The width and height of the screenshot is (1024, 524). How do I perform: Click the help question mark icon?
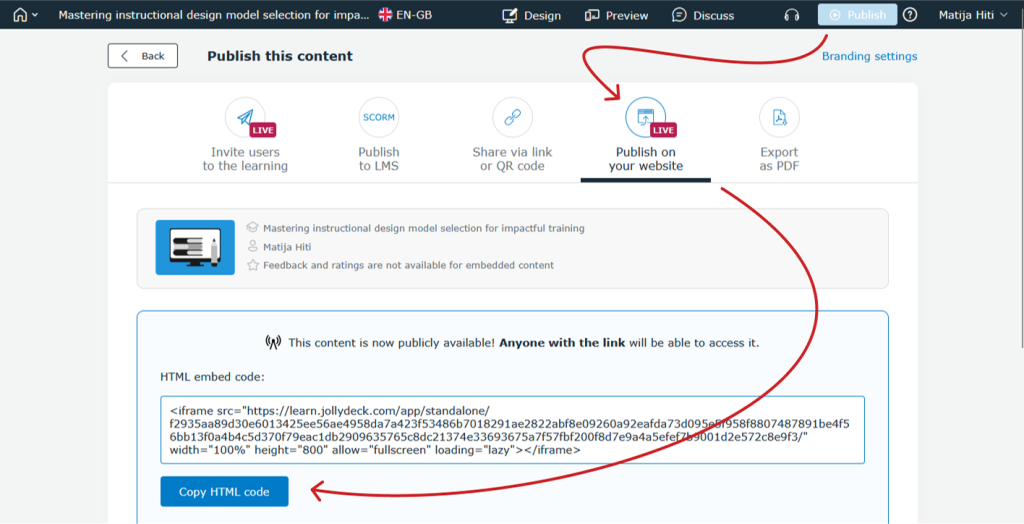tap(910, 15)
